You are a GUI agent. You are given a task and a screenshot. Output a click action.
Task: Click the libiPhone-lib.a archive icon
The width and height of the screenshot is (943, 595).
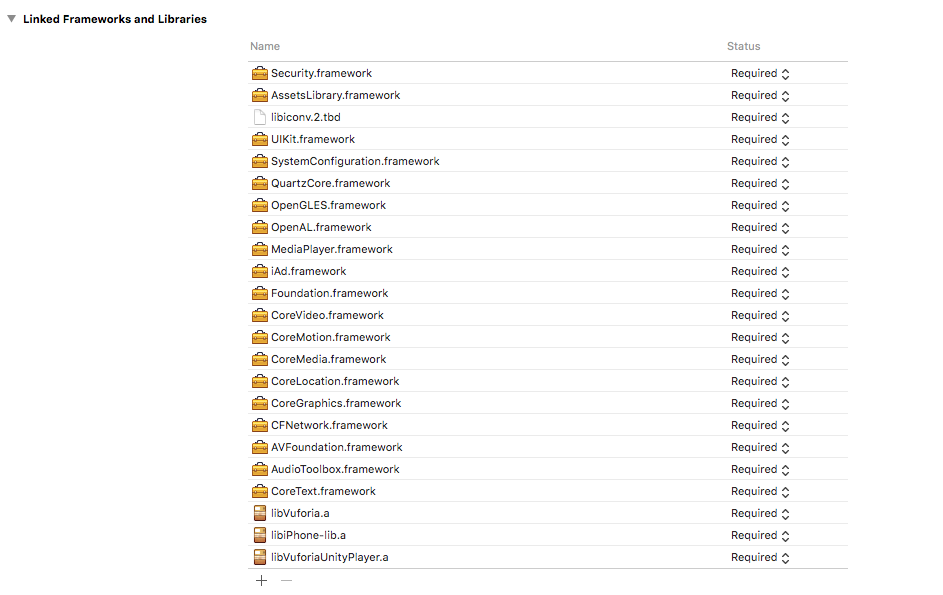point(260,535)
